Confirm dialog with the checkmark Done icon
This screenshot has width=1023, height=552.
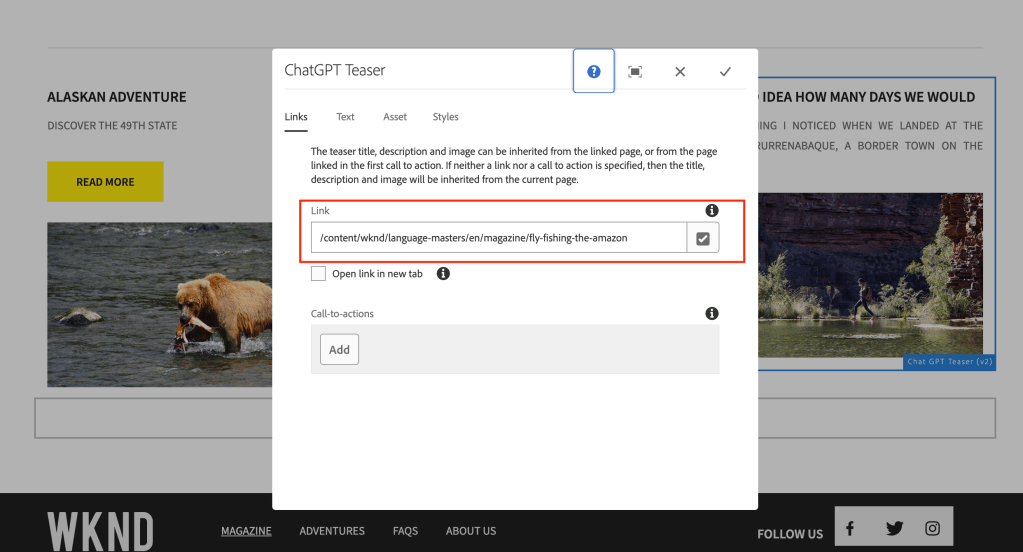pyautogui.click(x=725, y=71)
